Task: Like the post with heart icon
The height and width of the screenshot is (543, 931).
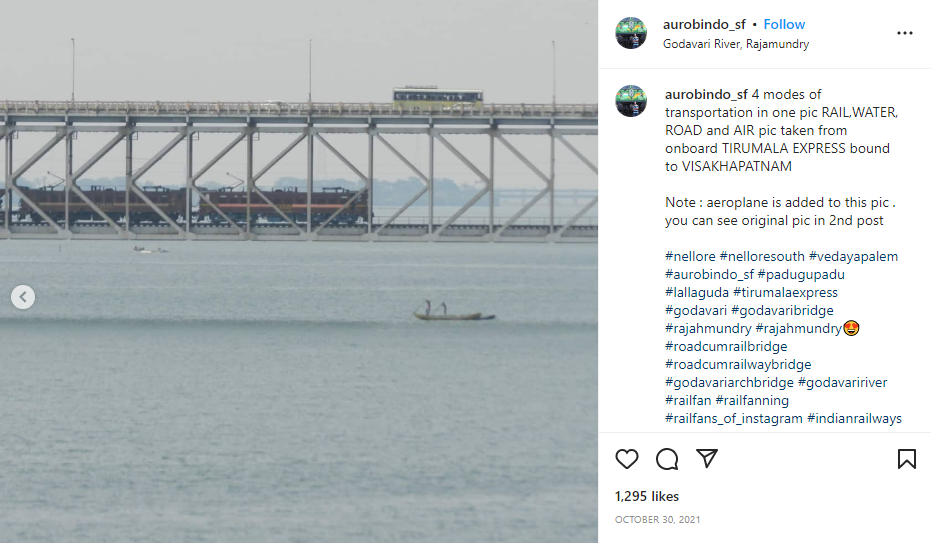Action: pyautogui.click(x=627, y=459)
